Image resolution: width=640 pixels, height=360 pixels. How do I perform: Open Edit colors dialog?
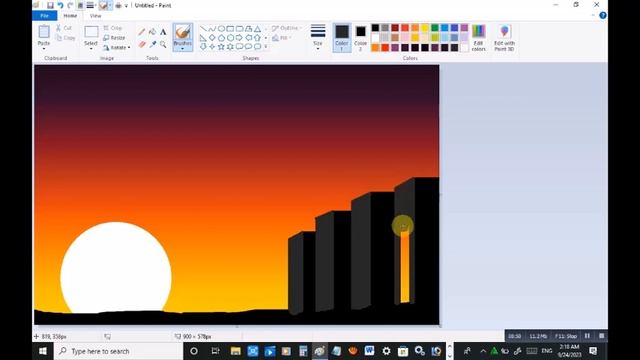(x=478, y=38)
